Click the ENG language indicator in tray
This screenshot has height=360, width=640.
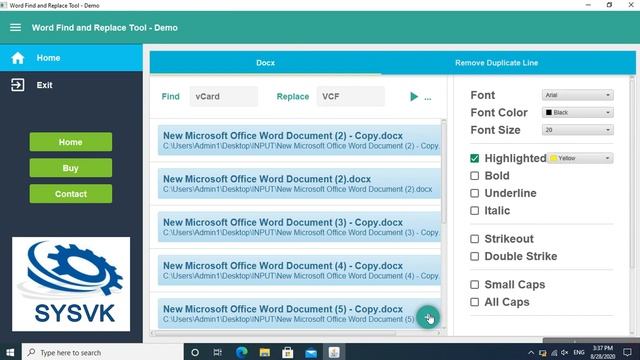579,352
